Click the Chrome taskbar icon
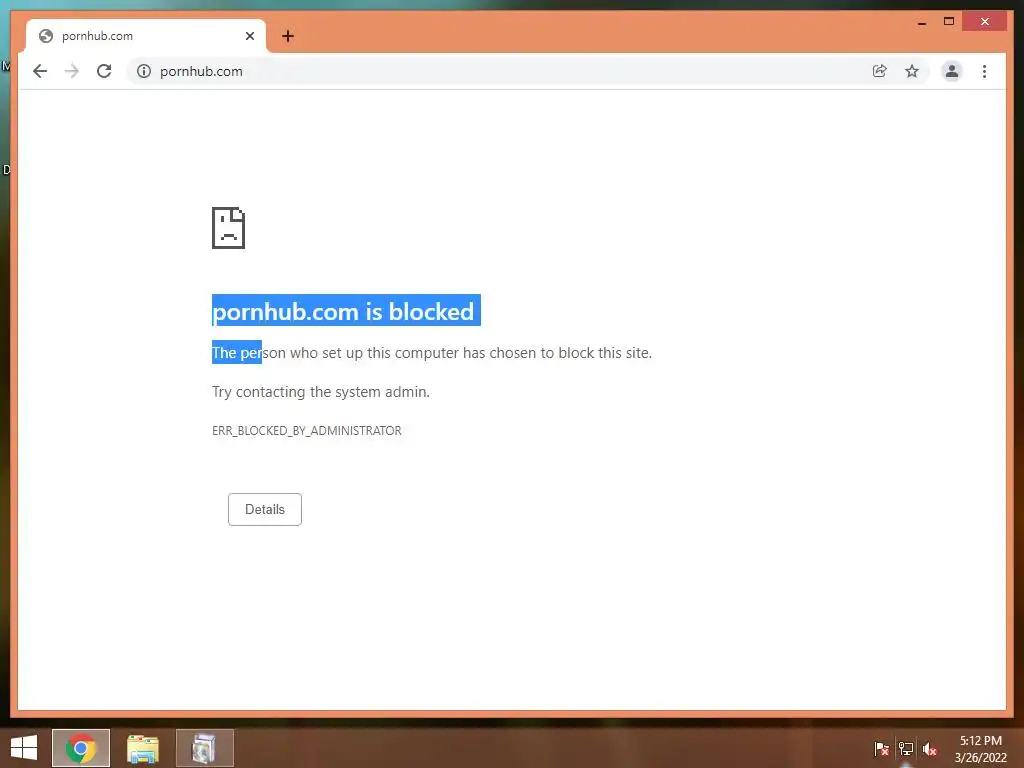This screenshot has width=1024, height=768. tap(81, 748)
